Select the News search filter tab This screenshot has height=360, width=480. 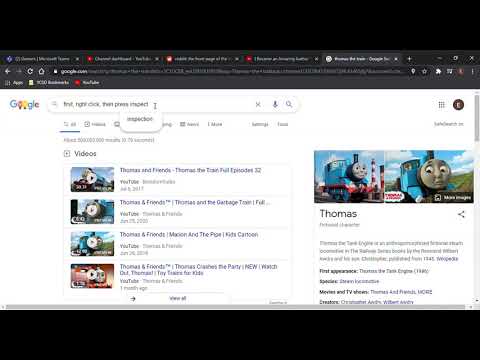pos(189,124)
